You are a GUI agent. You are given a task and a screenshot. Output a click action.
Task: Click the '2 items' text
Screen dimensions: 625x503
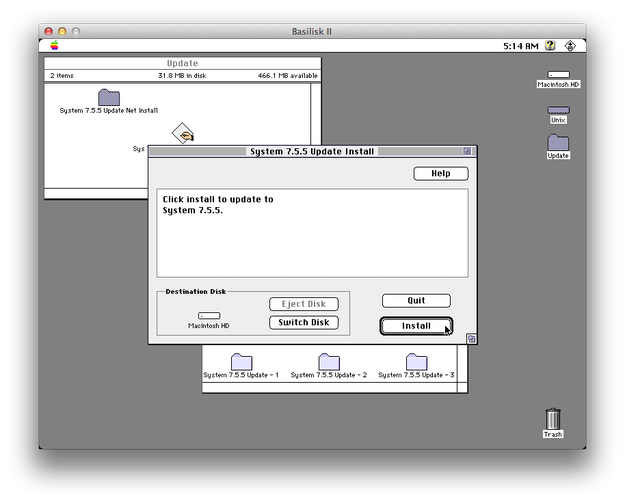(62, 75)
